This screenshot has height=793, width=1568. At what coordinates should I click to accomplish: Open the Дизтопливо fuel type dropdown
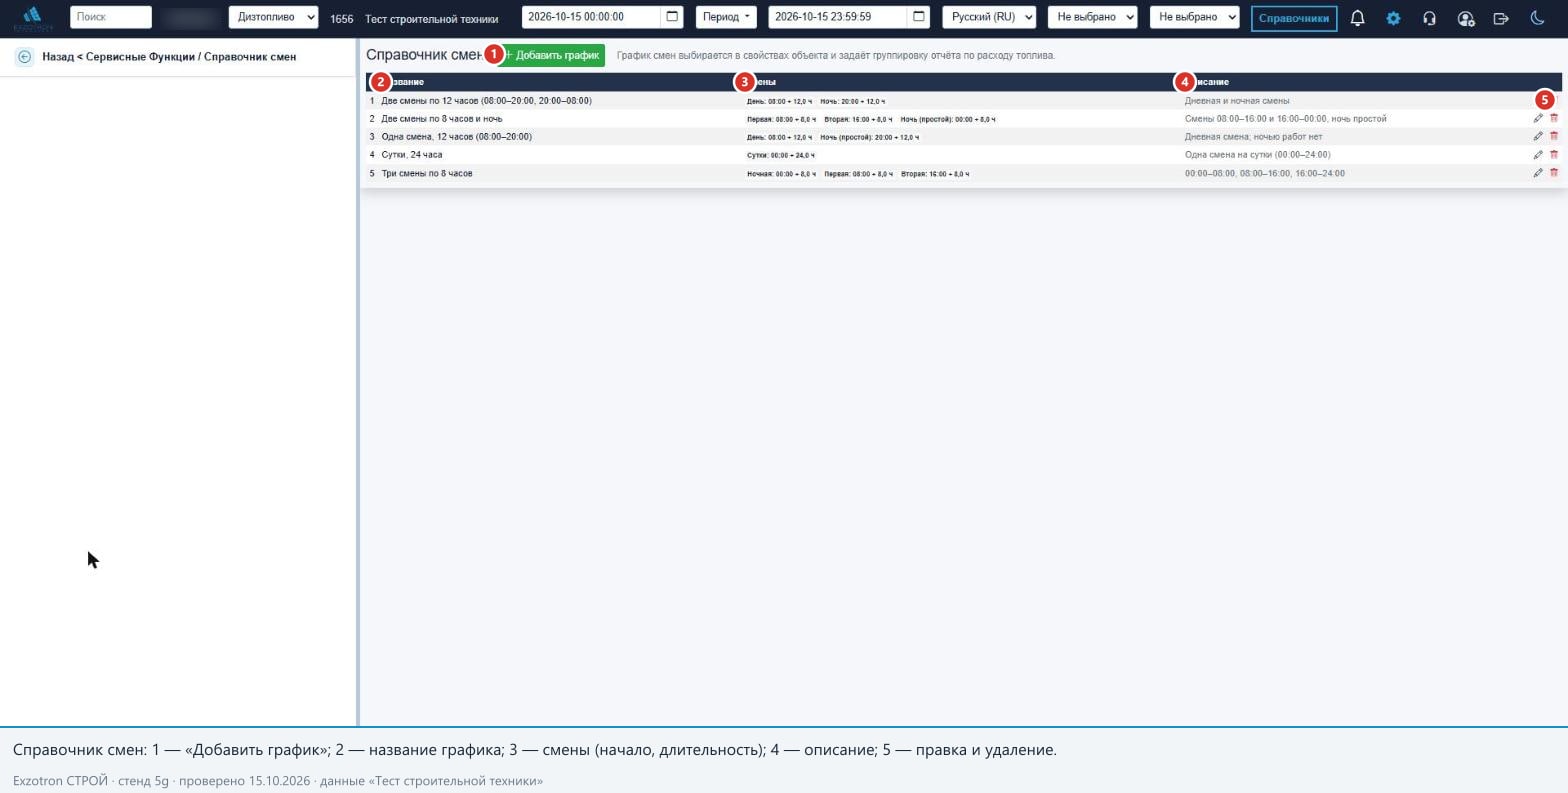(273, 17)
